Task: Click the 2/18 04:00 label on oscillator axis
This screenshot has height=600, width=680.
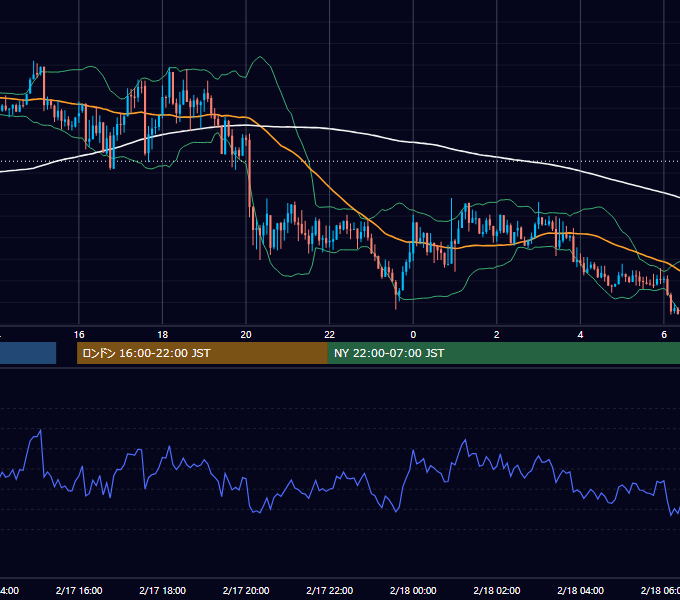Action: pyautogui.click(x=580, y=590)
